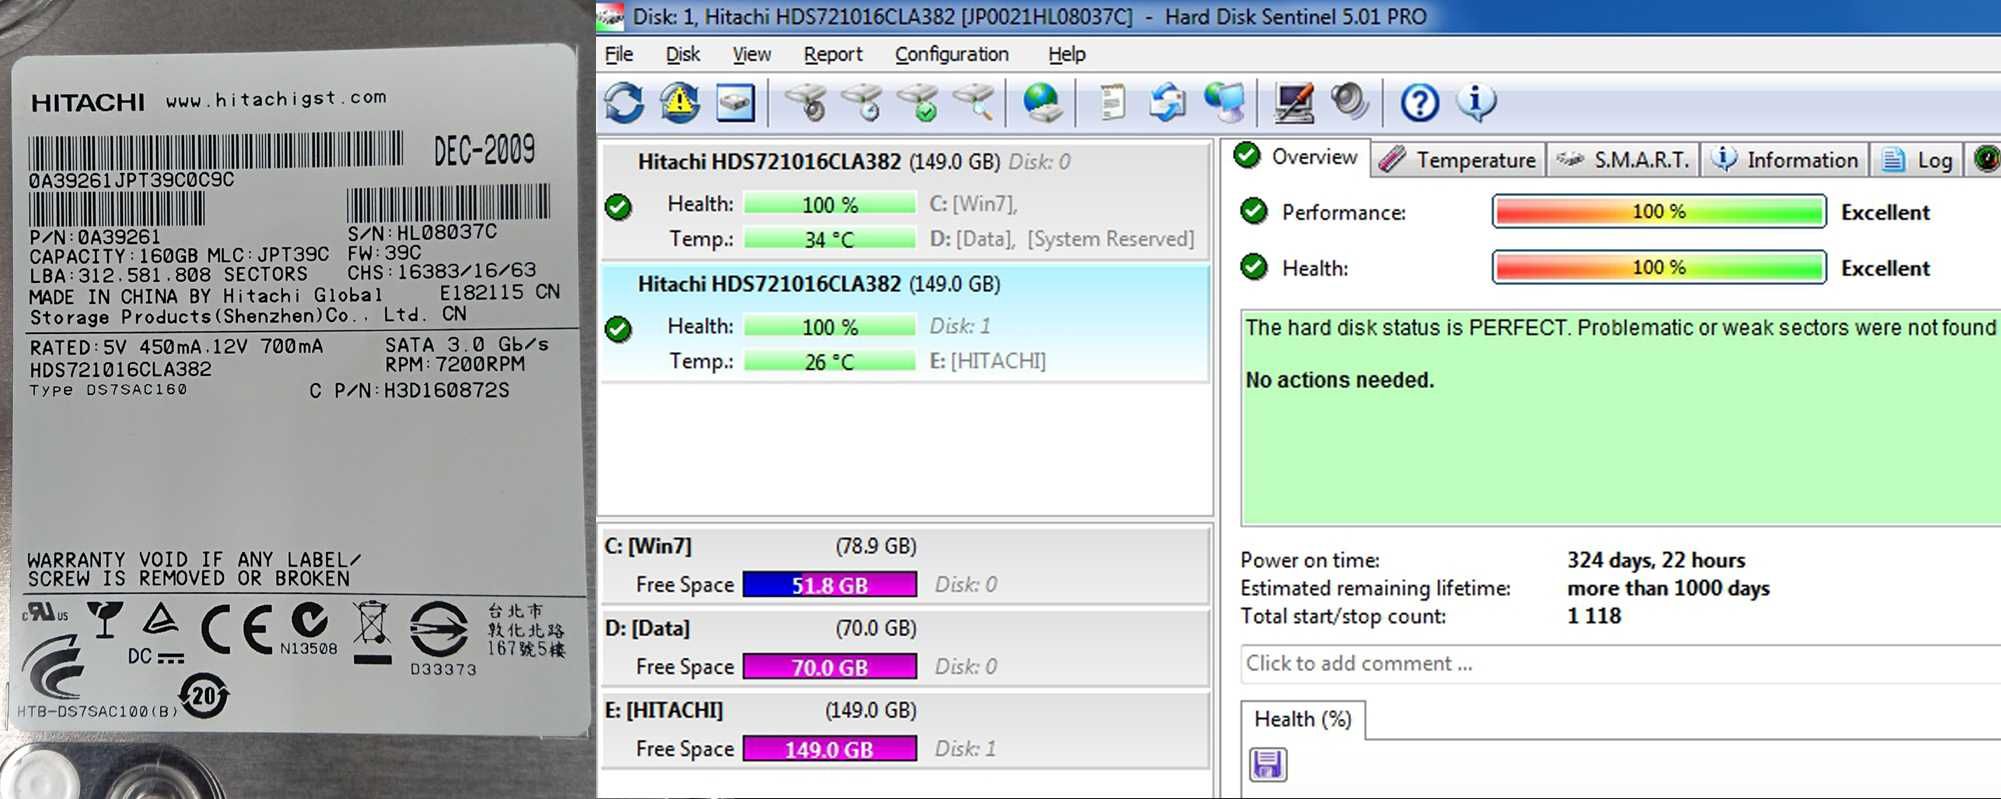The width and height of the screenshot is (2001, 799).
Task: Click the disk with magnifying glass icon
Action: (974, 102)
